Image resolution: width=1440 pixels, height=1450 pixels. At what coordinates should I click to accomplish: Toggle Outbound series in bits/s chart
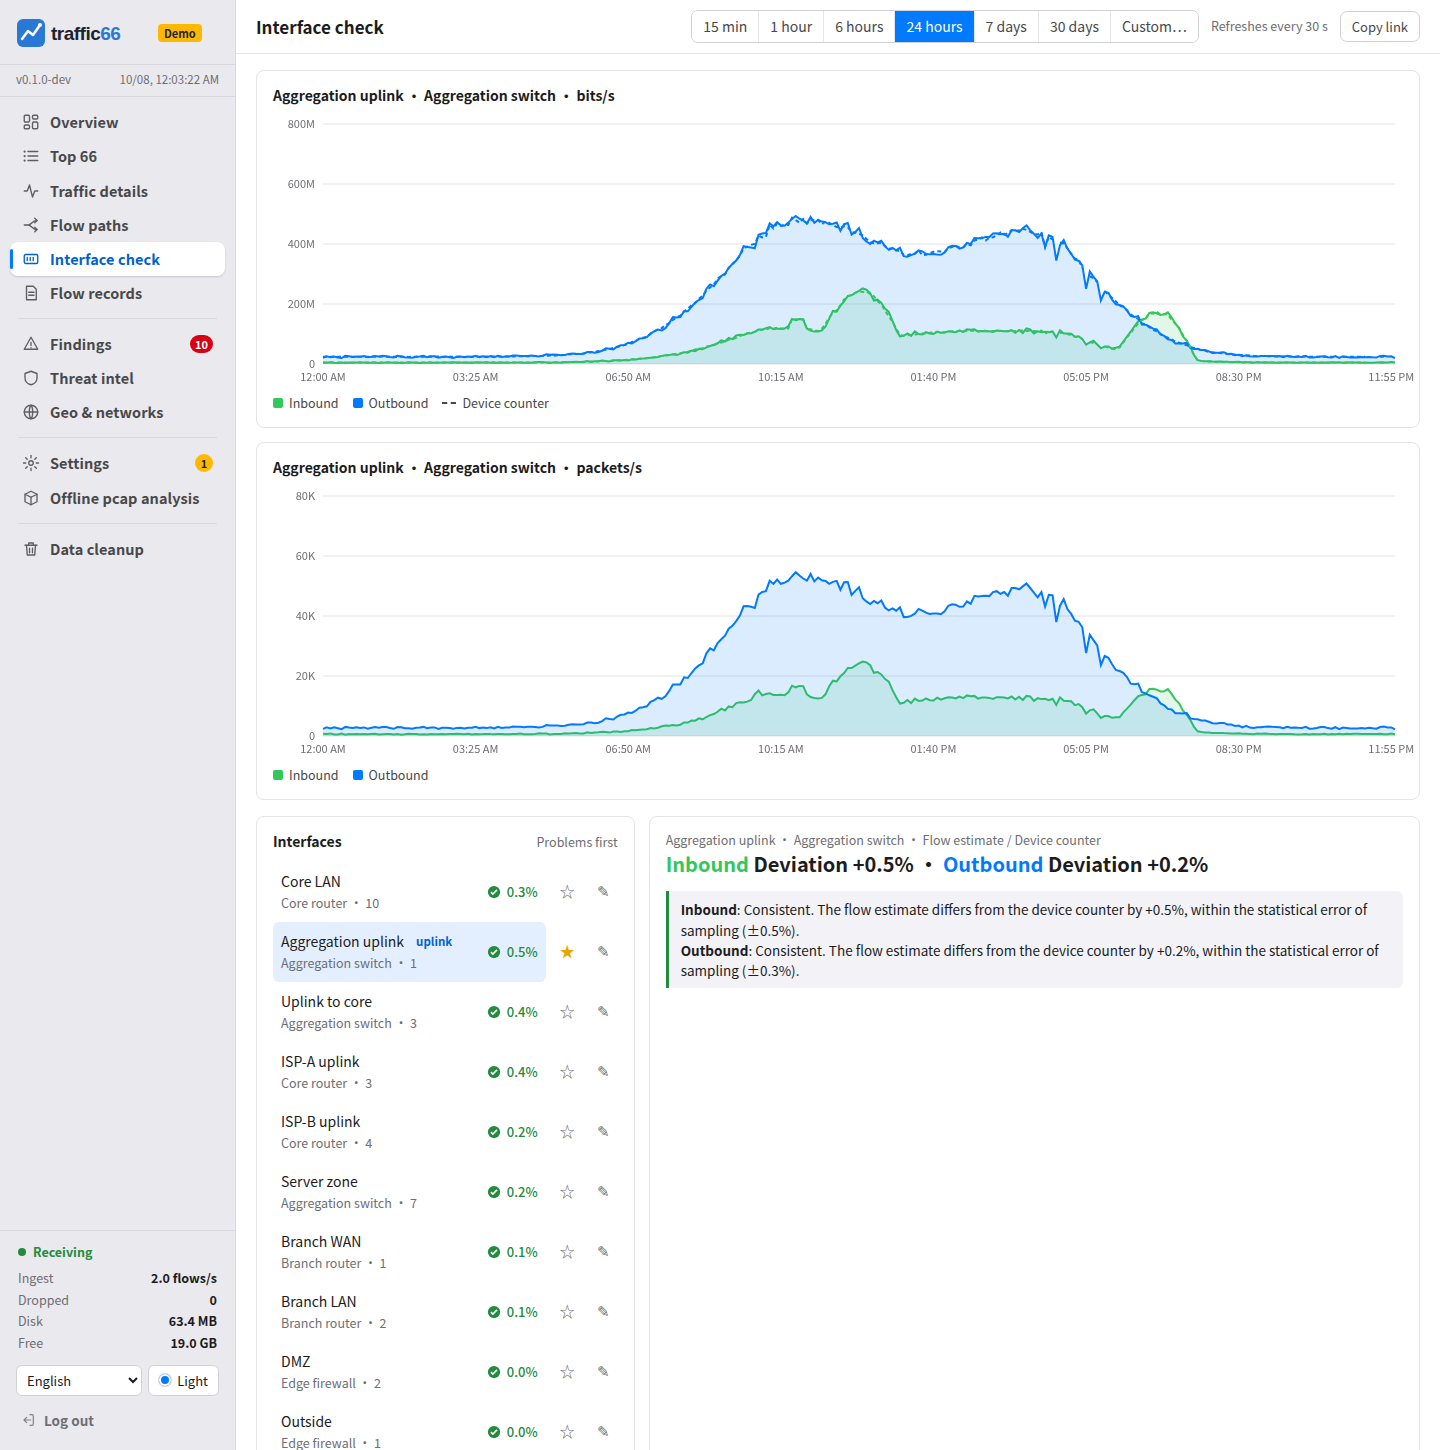click(x=390, y=403)
